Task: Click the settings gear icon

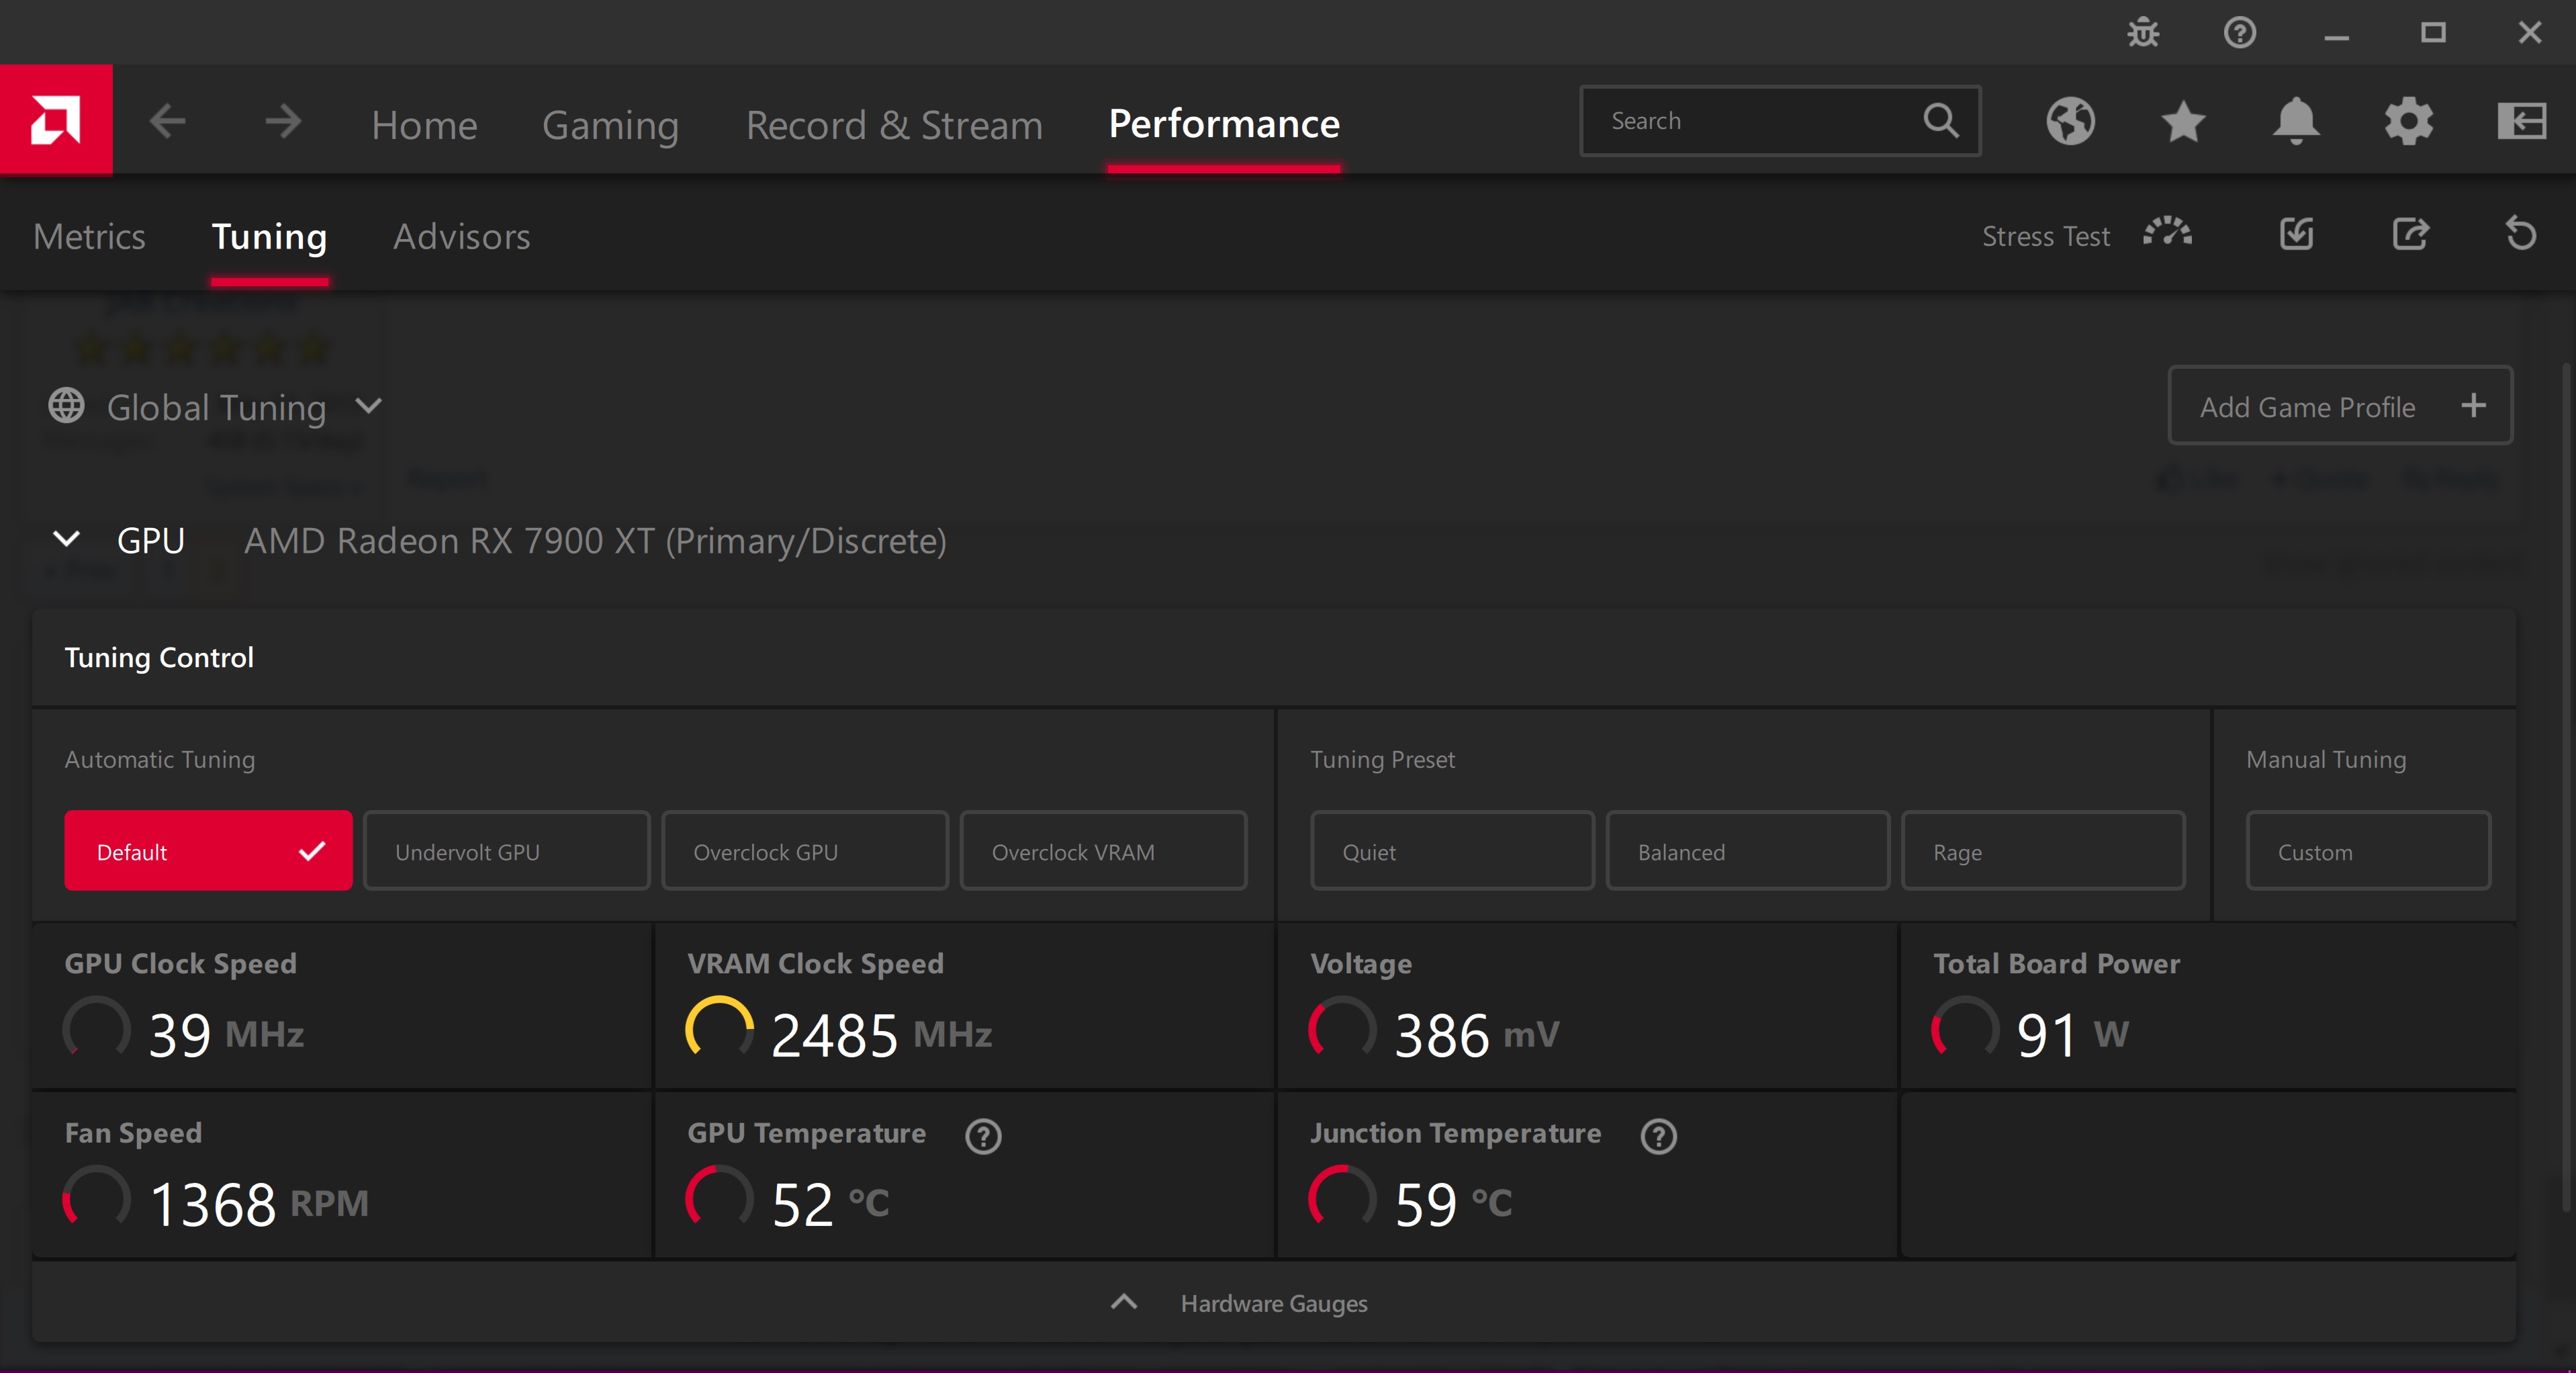Action: pyautogui.click(x=2409, y=120)
